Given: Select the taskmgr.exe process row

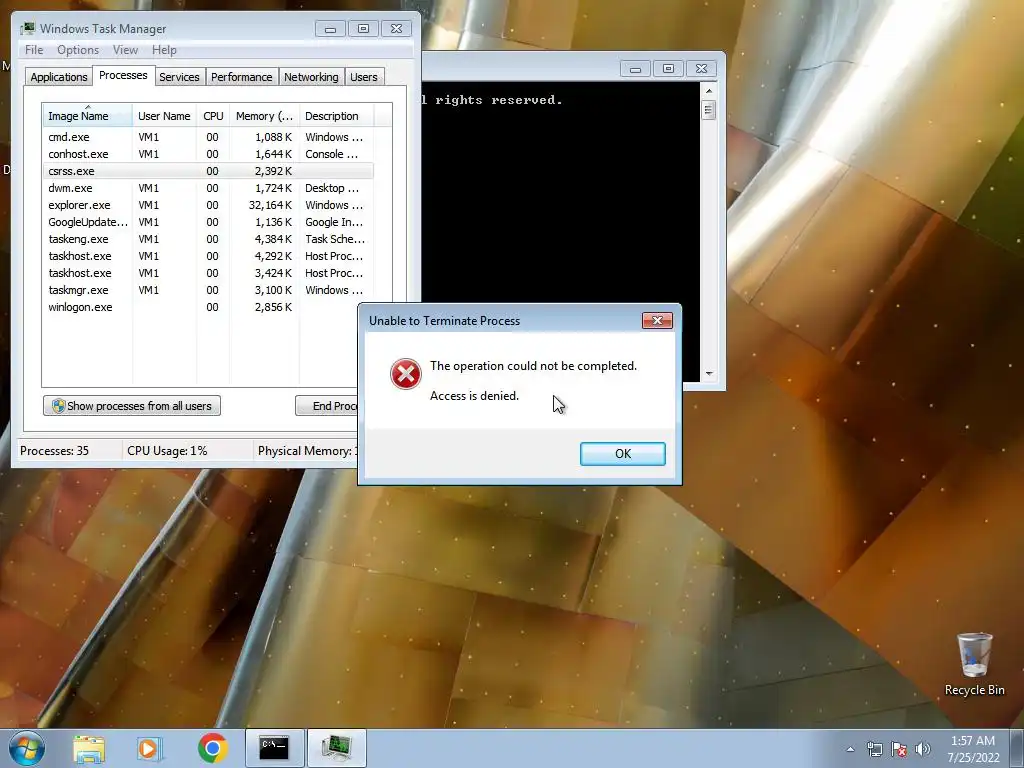Looking at the screenshot, I should click(x=208, y=290).
